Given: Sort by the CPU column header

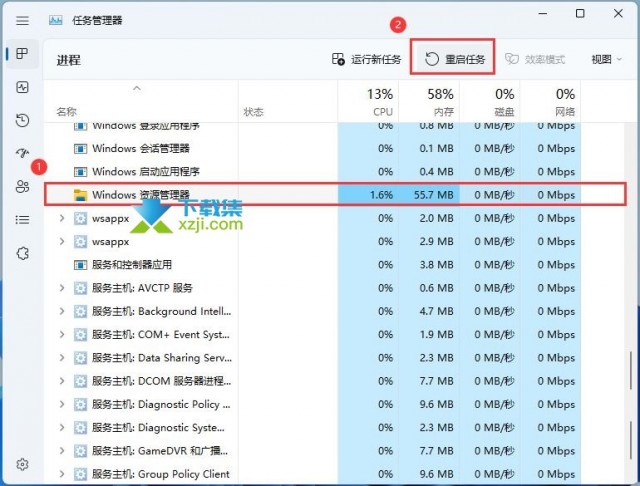Looking at the screenshot, I should (x=368, y=101).
